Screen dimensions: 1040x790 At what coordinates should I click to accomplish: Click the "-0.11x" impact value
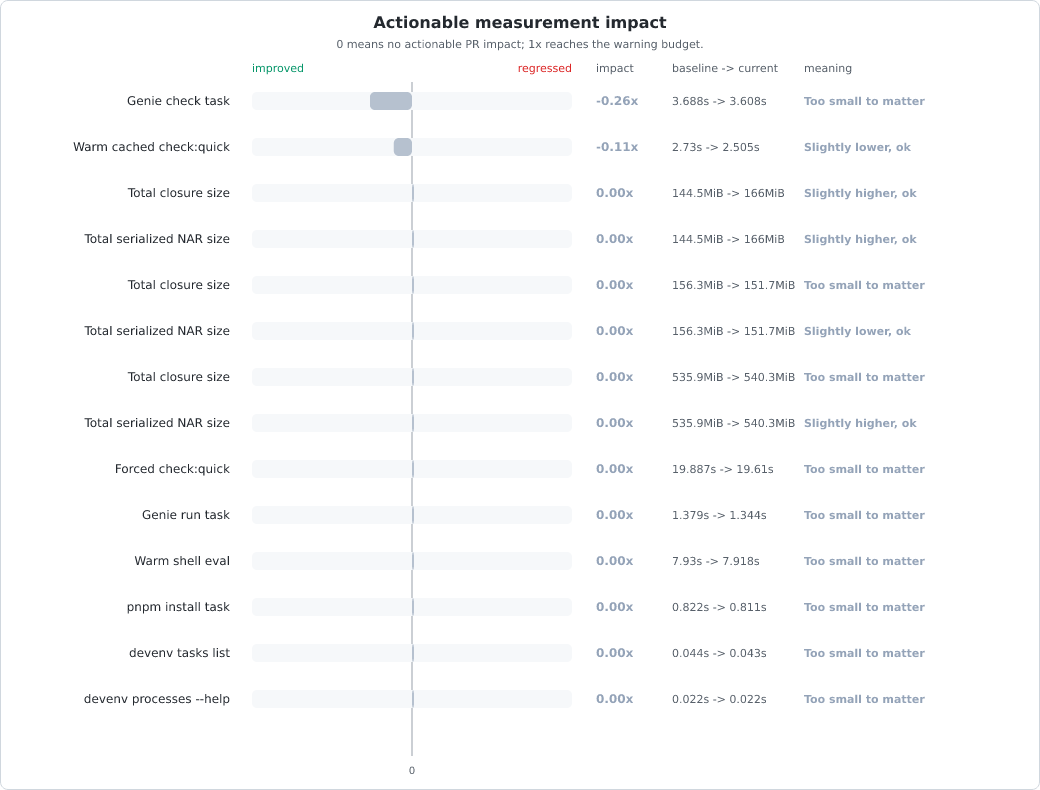[617, 147]
